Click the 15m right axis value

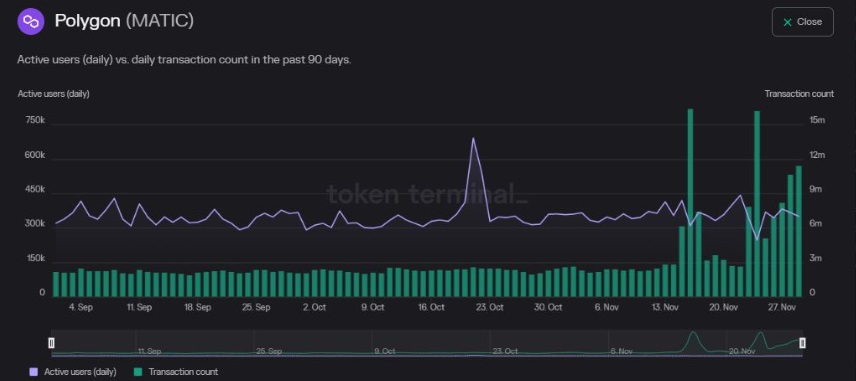click(817, 120)
